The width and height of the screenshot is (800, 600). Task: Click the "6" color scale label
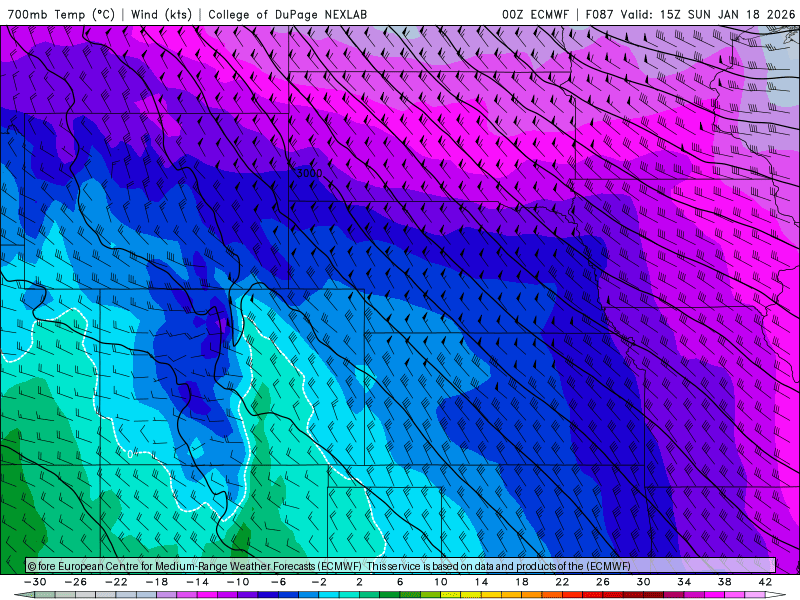pyautogui.click(x=400, y=582)
